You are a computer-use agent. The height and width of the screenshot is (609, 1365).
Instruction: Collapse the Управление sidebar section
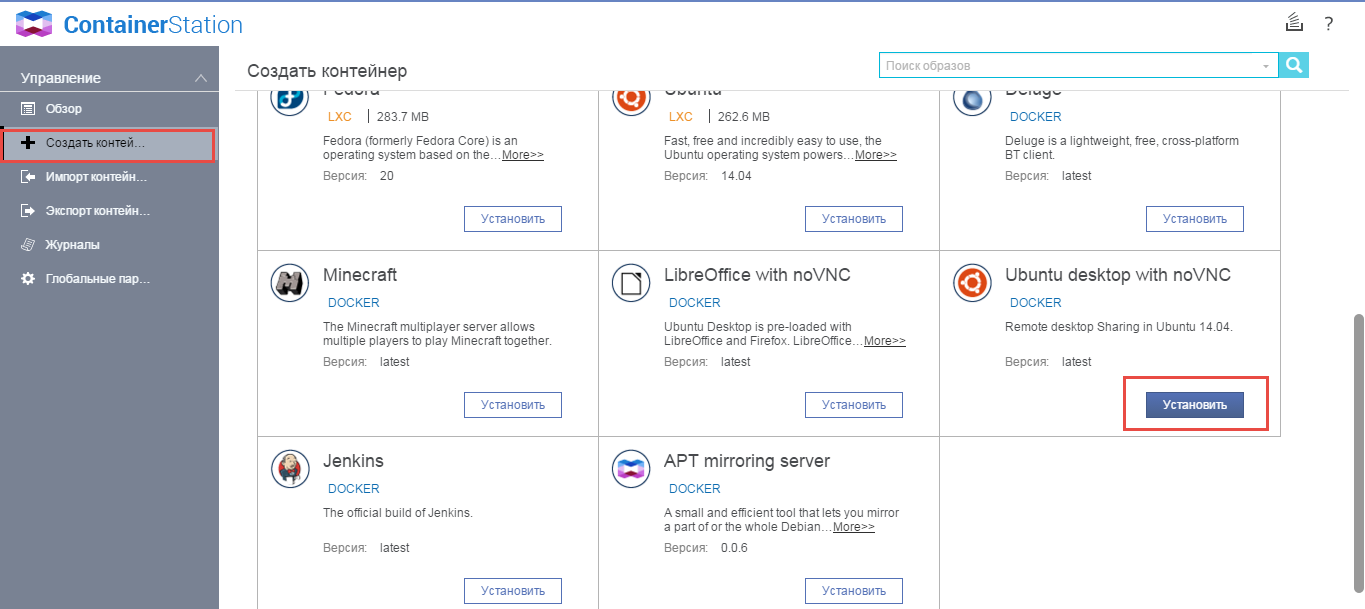tap(201, 78)
